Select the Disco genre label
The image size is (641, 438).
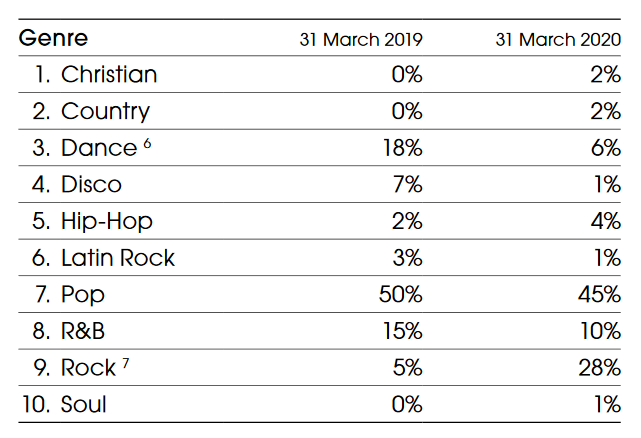[x=91, y=185]
